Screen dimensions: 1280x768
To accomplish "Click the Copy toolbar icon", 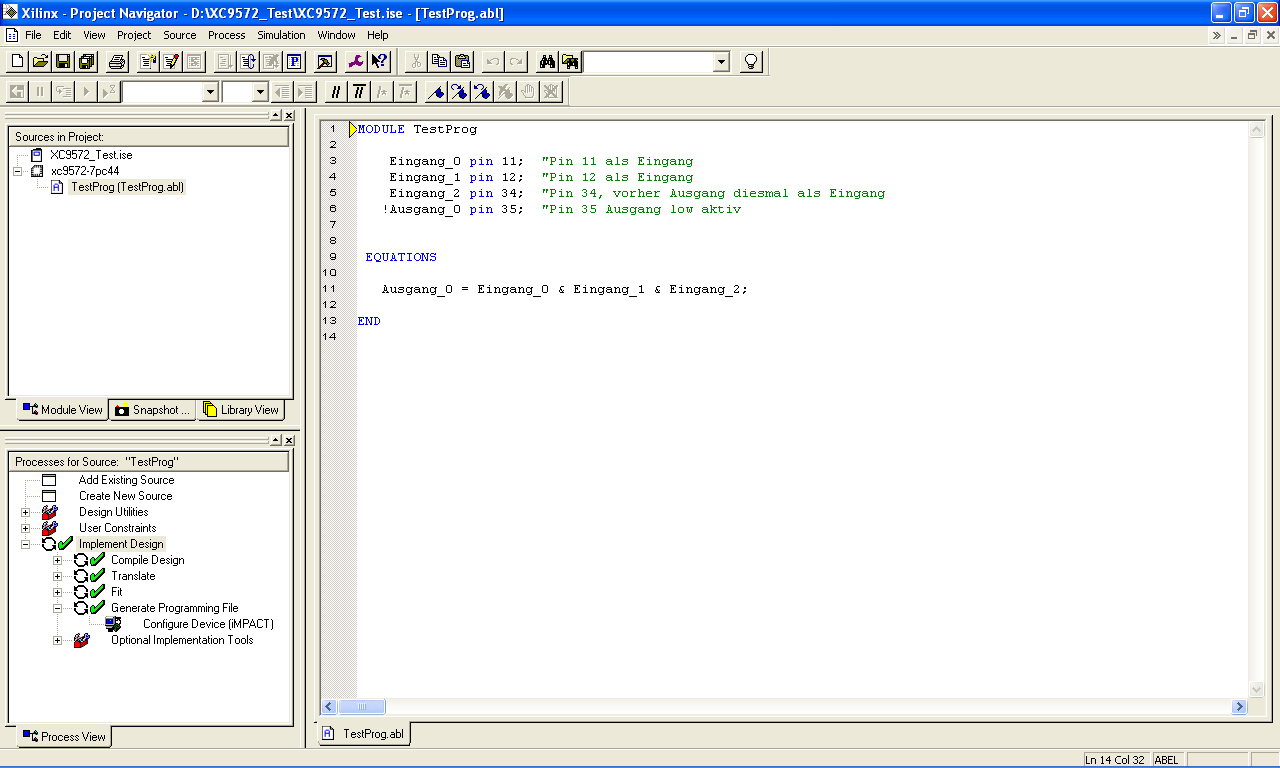I will click(439, 62).
